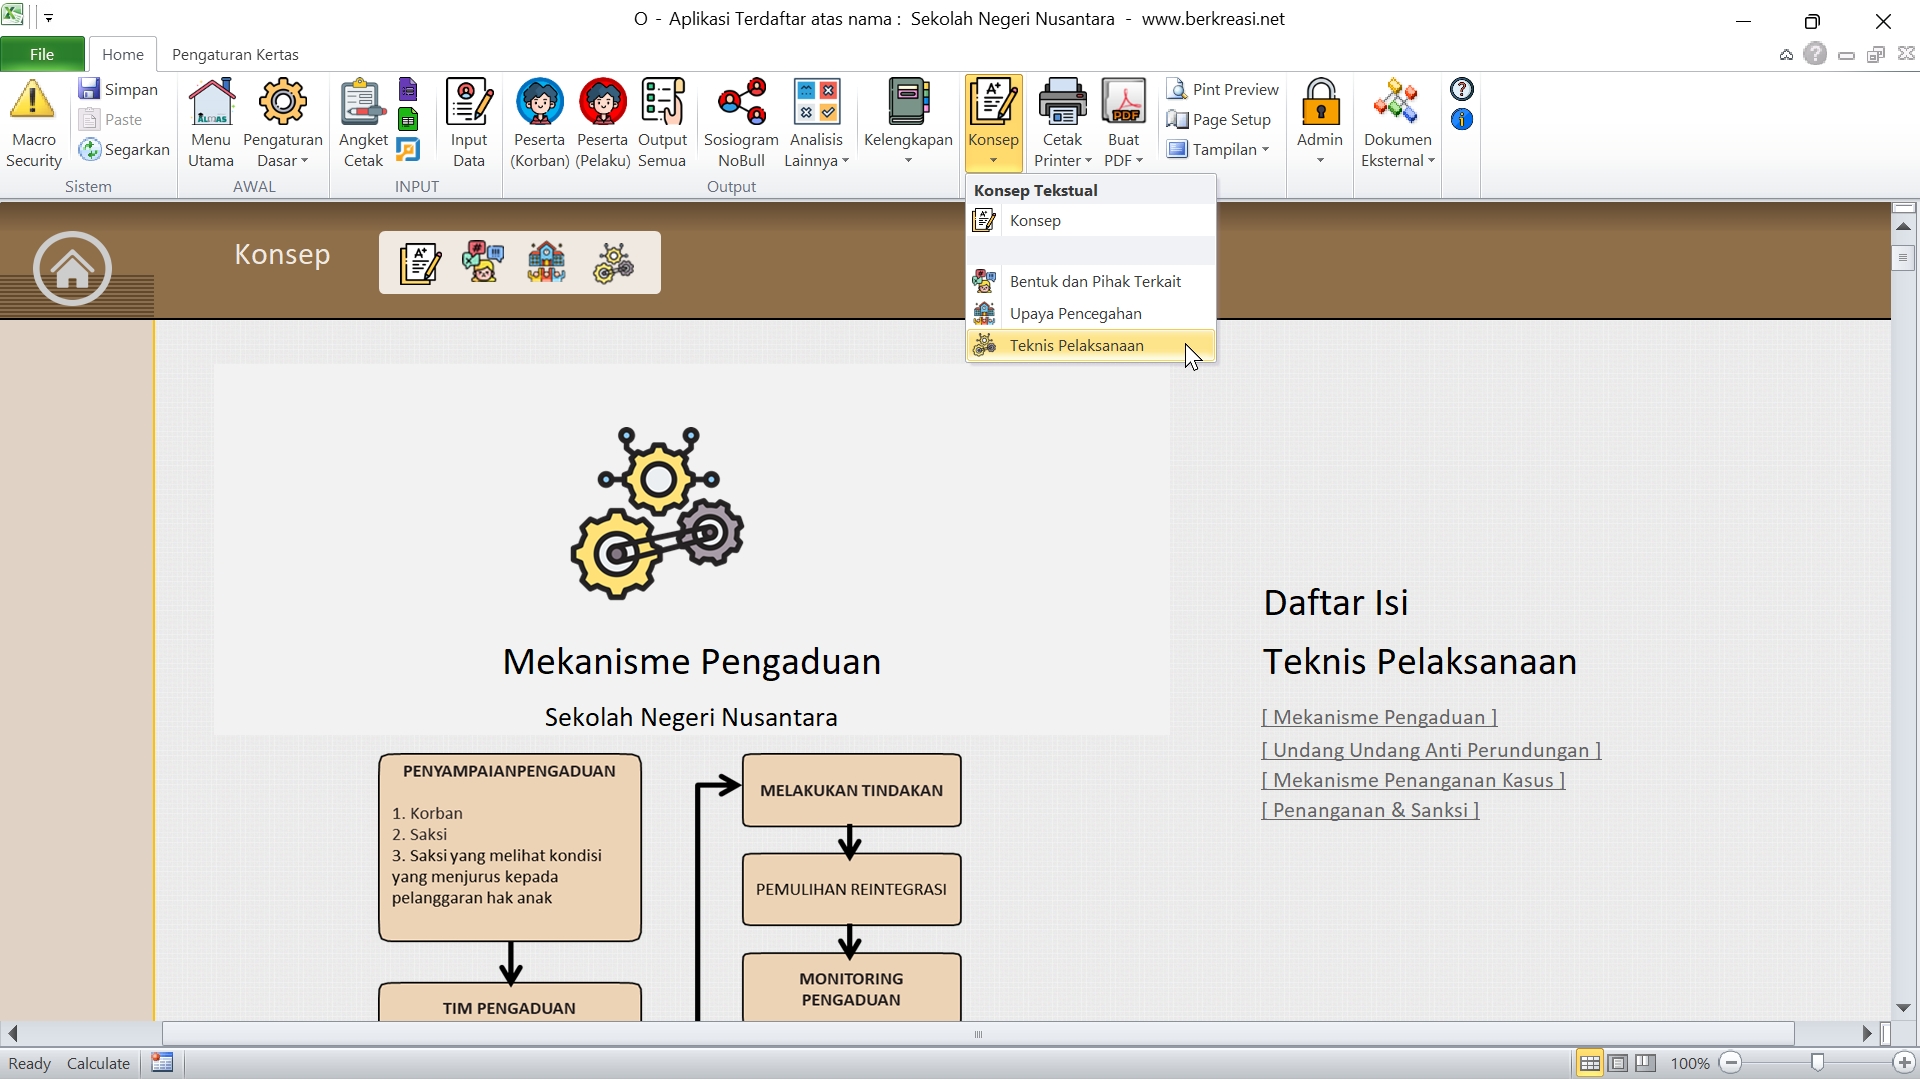
Task: Switch to Normal view in status bar
Action: pyautogui.click(x=1589, y=1063)
